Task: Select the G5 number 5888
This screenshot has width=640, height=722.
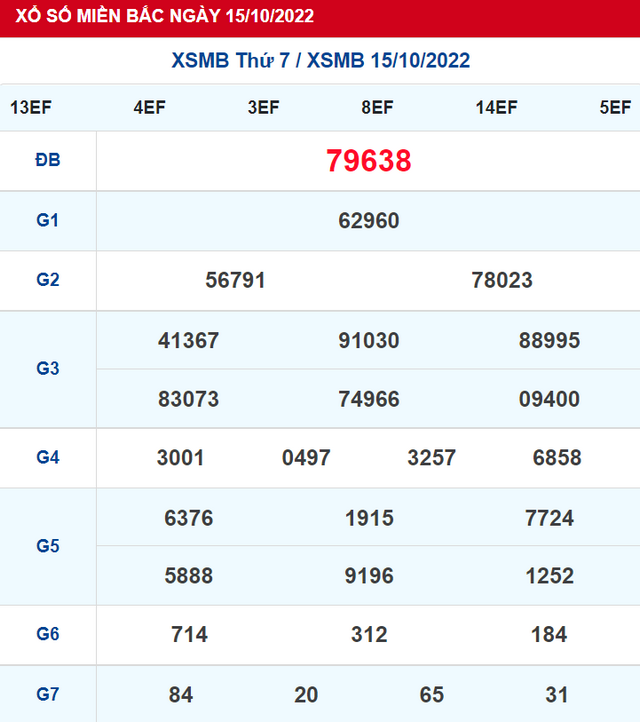Action: (188, 576)
